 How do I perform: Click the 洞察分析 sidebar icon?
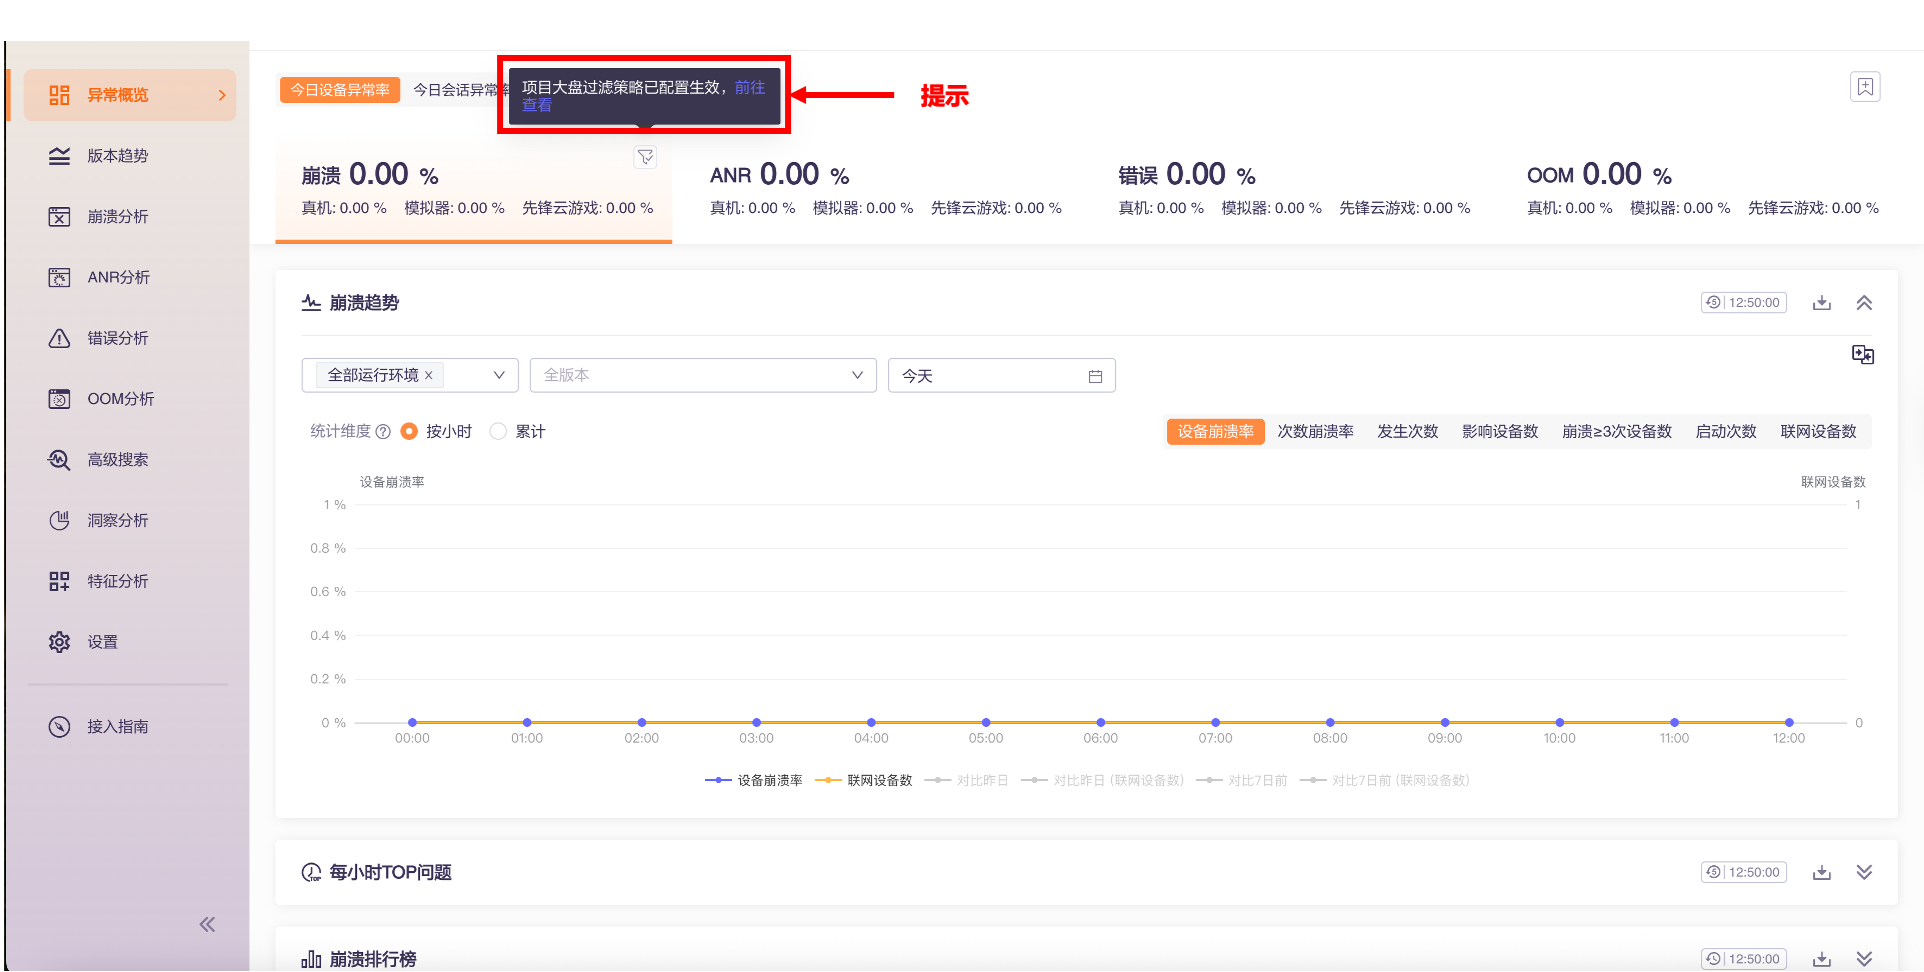click(x=60, y=521)
